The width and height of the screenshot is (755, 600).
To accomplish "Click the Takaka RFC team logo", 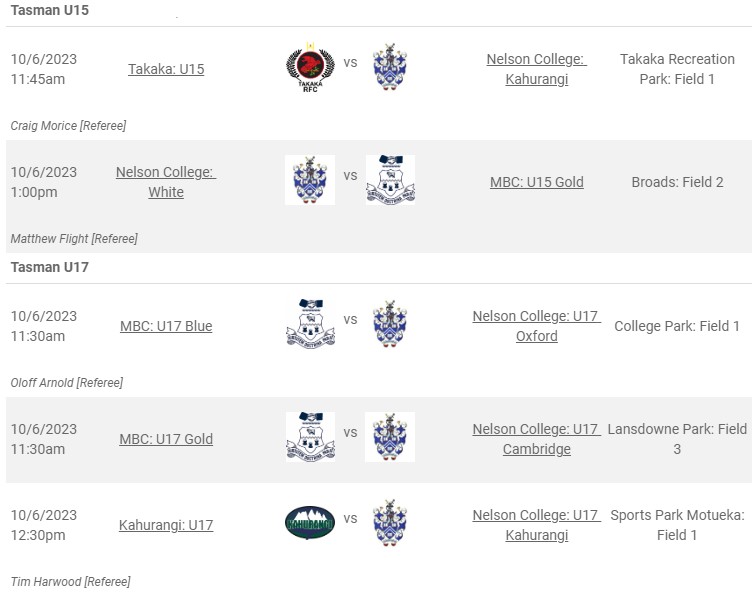I will [310, 67].
